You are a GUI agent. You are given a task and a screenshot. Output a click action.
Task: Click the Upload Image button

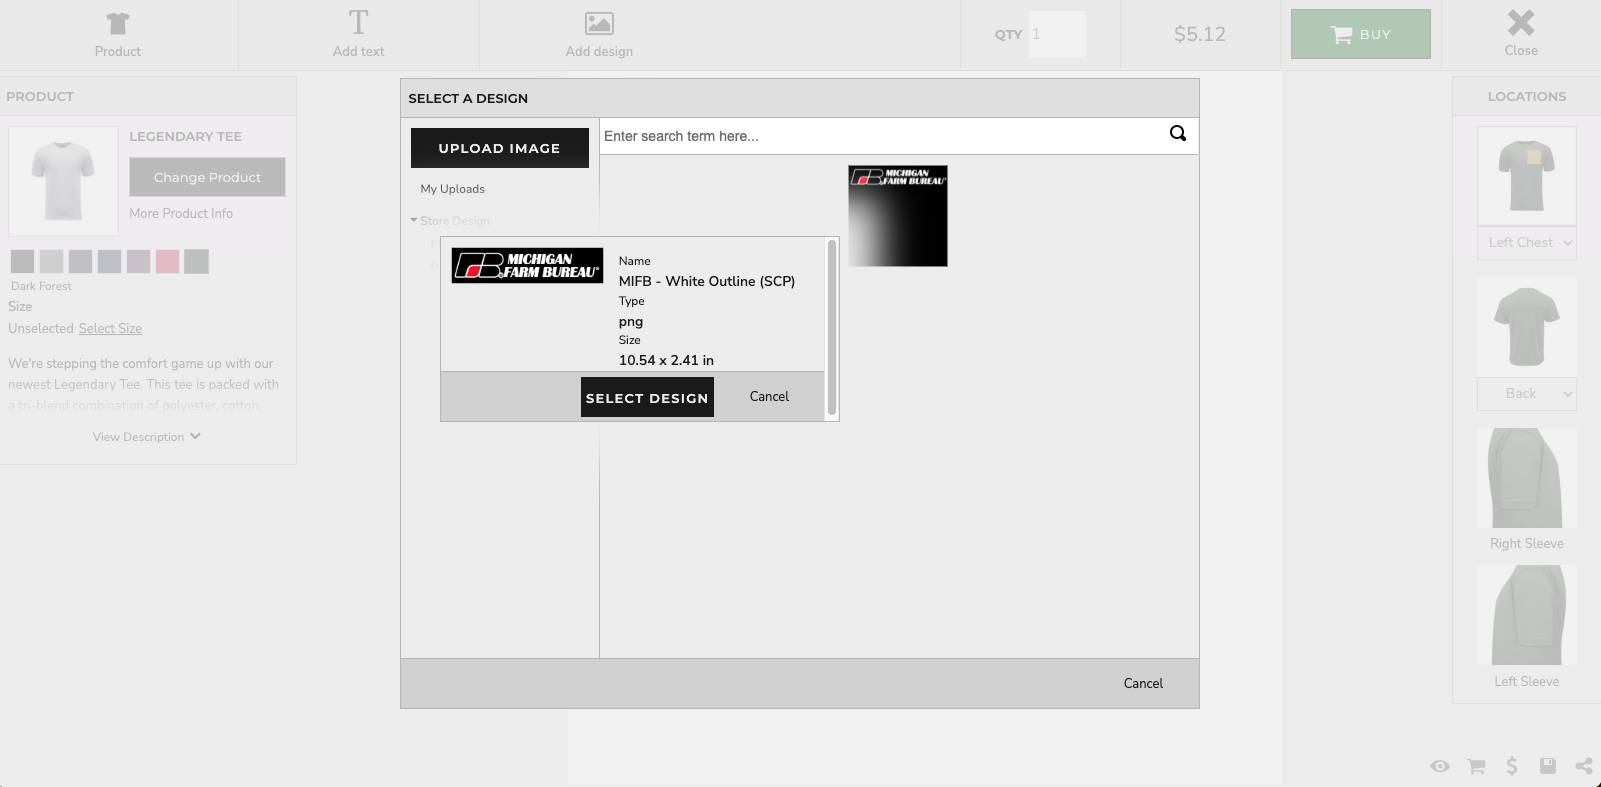[x=499, y=148]
